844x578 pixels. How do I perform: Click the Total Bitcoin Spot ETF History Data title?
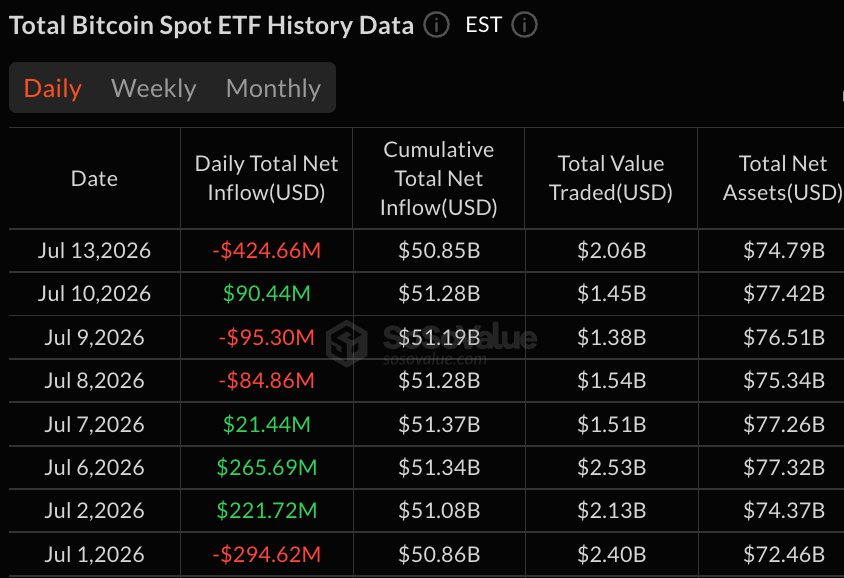coord(212,26)
